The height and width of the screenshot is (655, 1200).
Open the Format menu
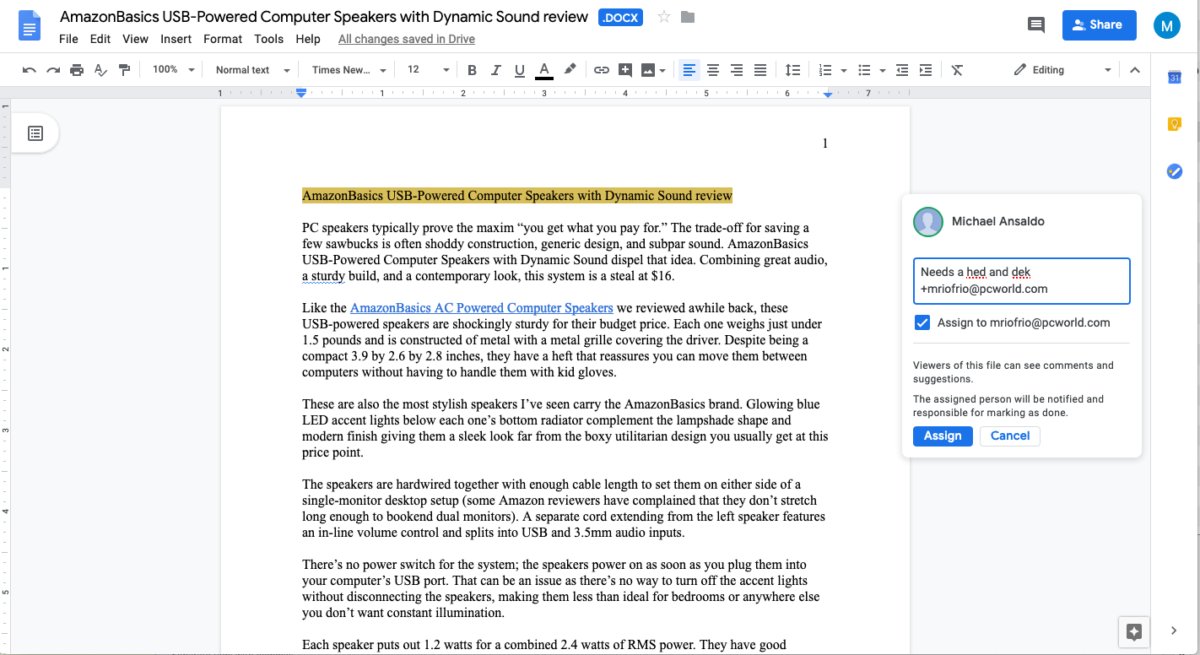[222, 39]
